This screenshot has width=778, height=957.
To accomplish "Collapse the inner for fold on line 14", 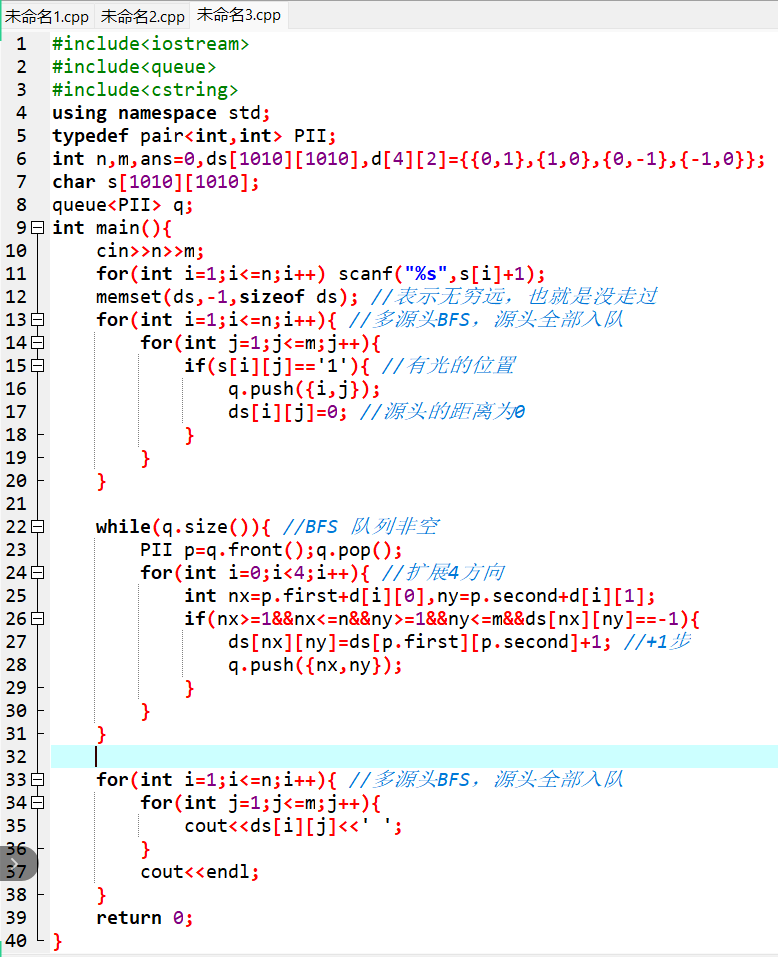I will point(38,342).
